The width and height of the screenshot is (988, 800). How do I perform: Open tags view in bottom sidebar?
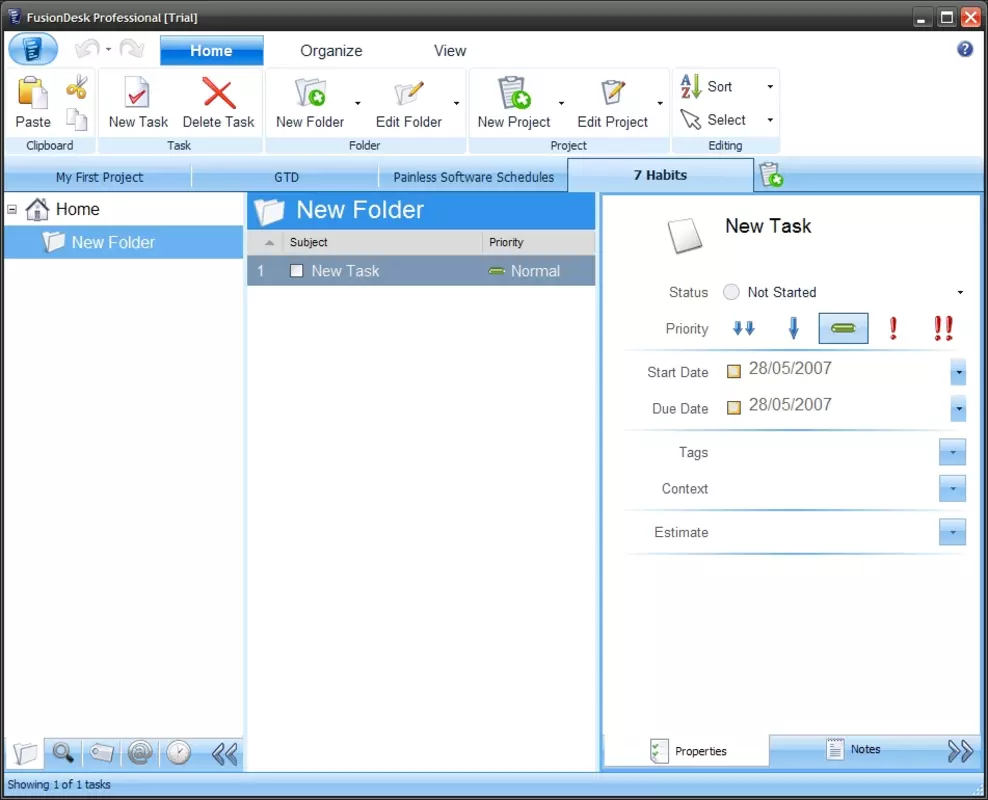101,753
